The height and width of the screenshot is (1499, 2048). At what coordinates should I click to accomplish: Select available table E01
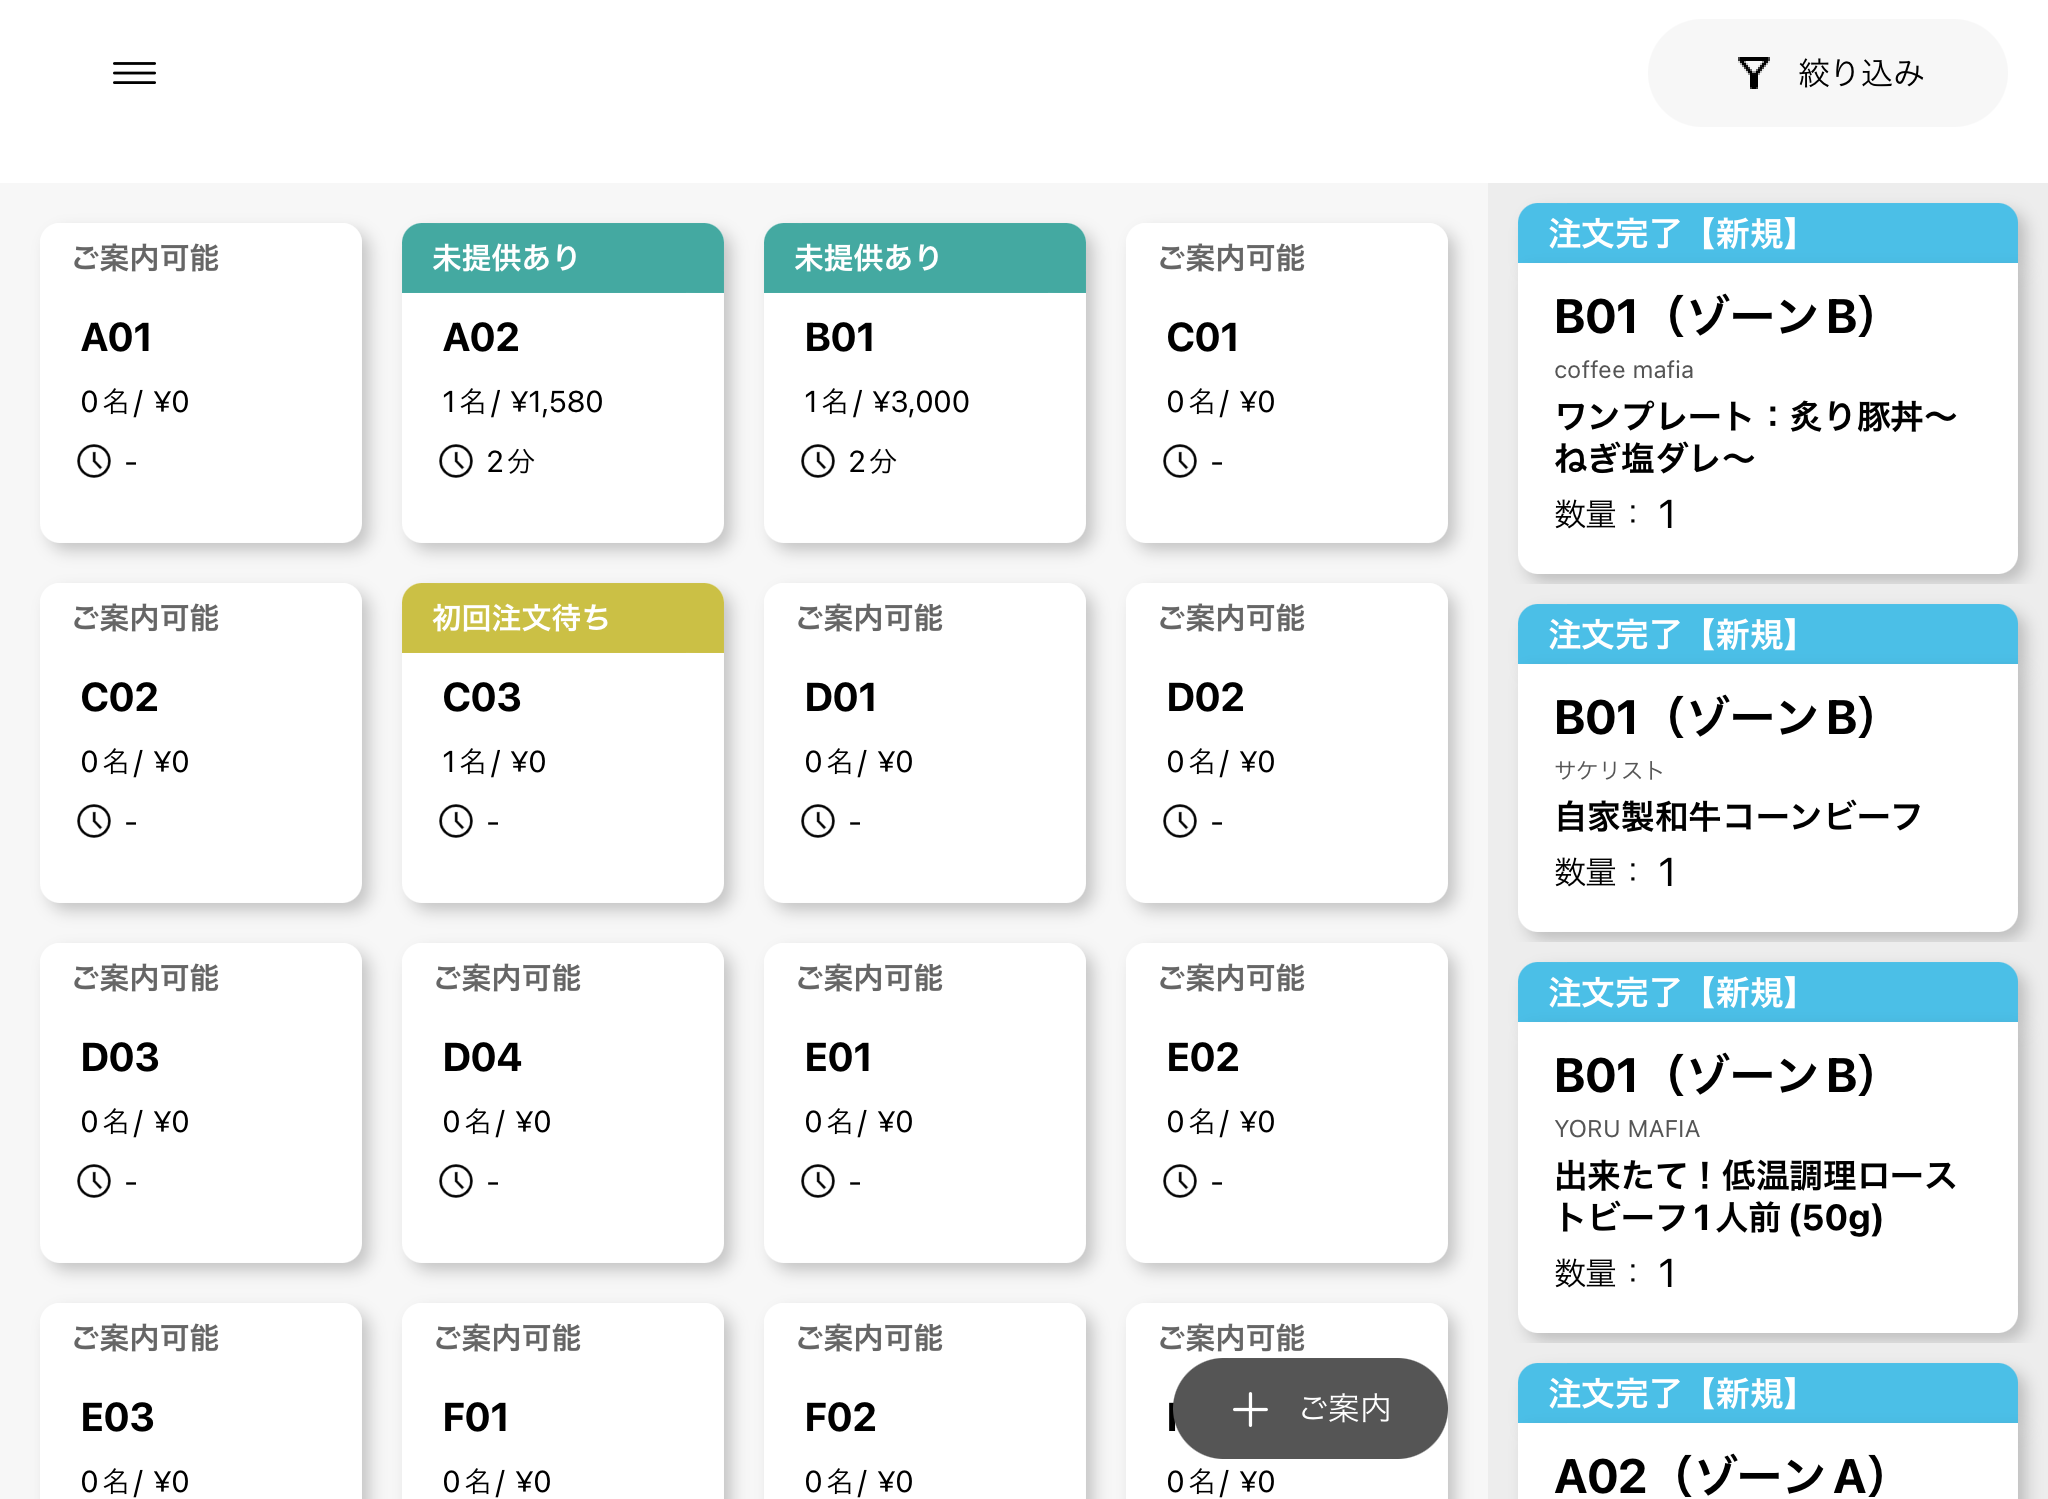point(924,1103)
